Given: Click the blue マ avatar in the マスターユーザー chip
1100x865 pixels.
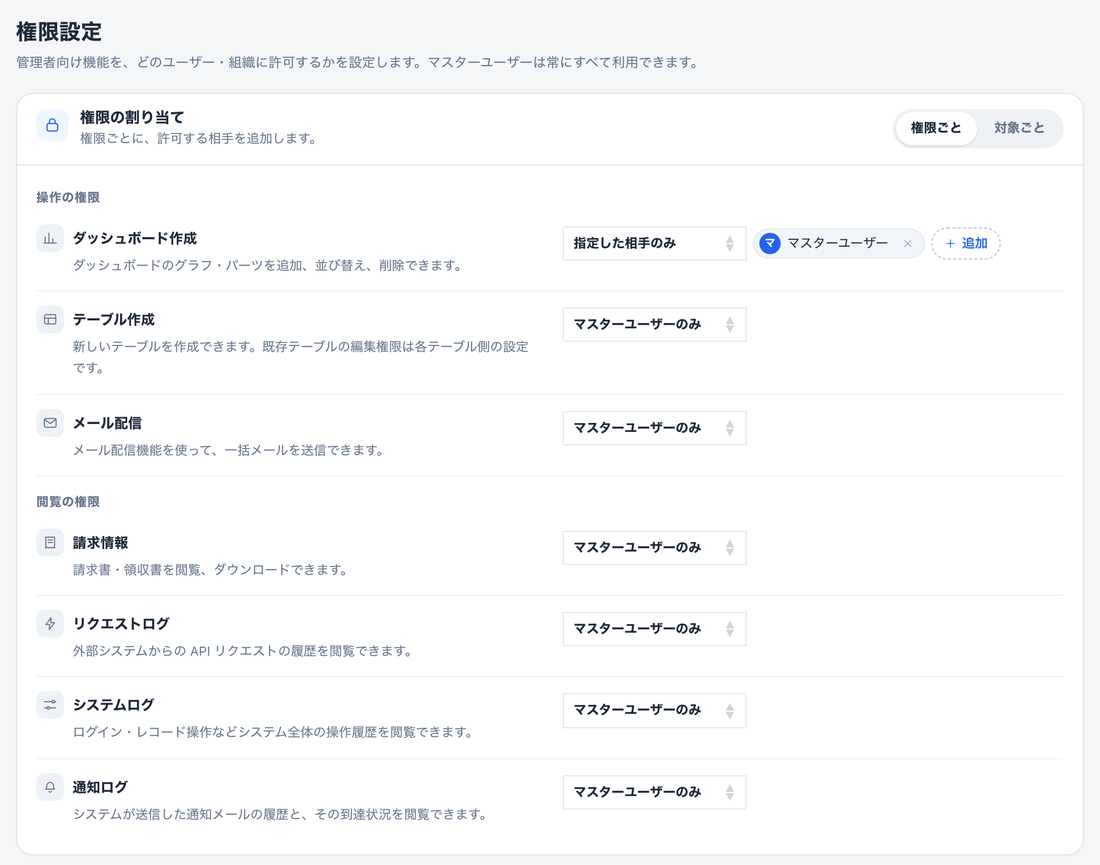Looking at the screenshot, I should 770,243.
